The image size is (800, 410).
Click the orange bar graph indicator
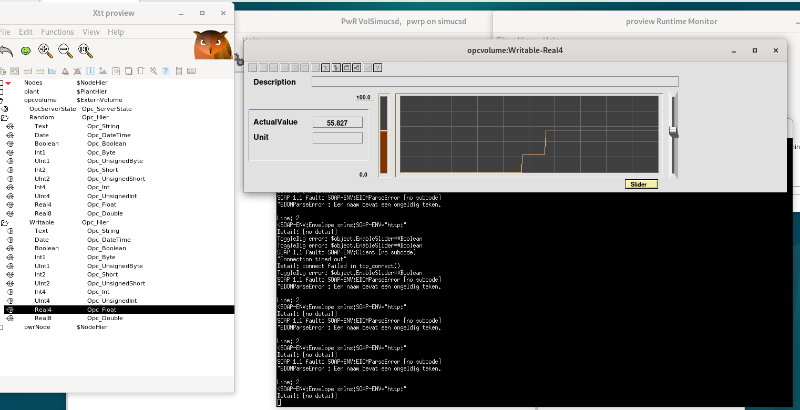[384, 135]
